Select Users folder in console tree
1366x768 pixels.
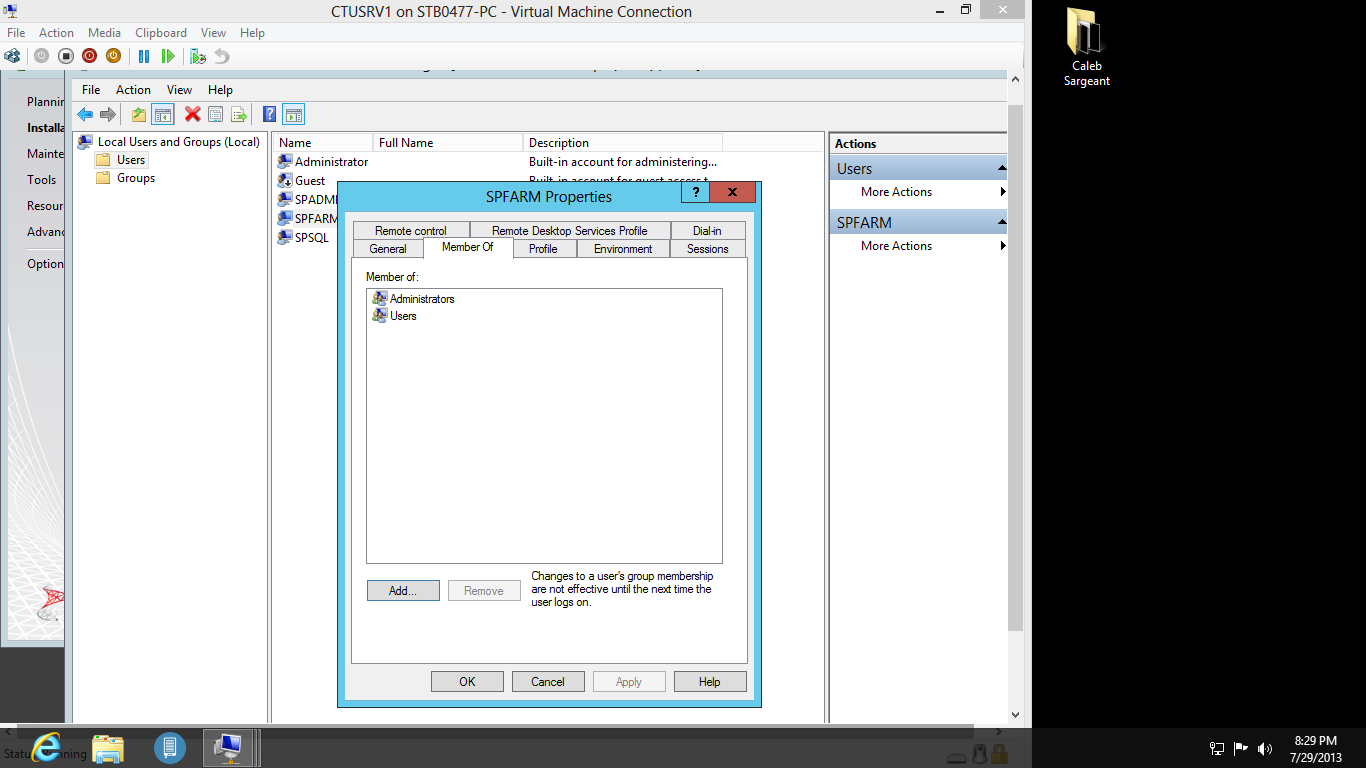click(x=121, y=160)
